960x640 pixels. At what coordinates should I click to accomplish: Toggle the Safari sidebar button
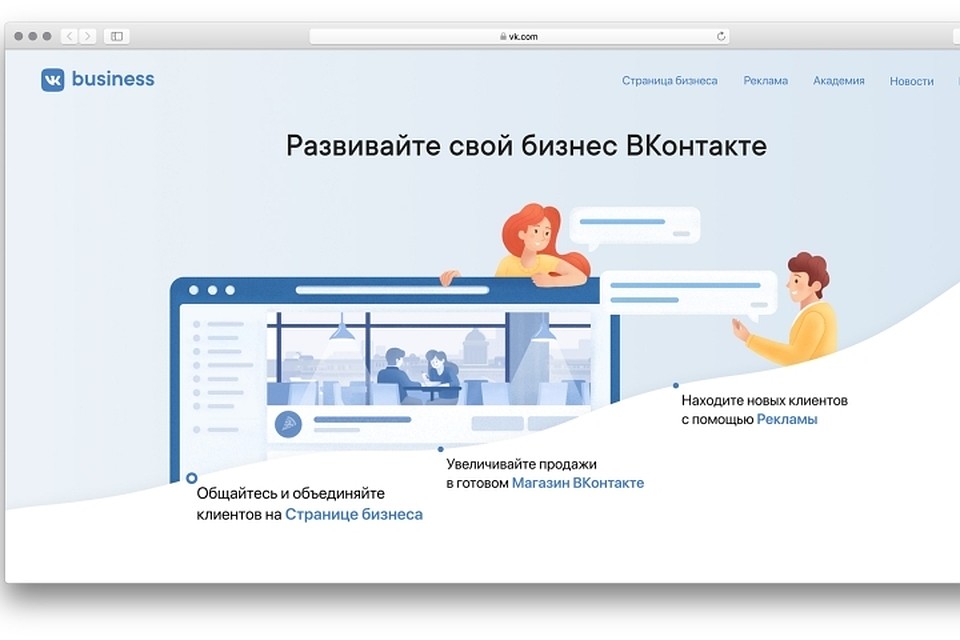(x=116, y=36)
